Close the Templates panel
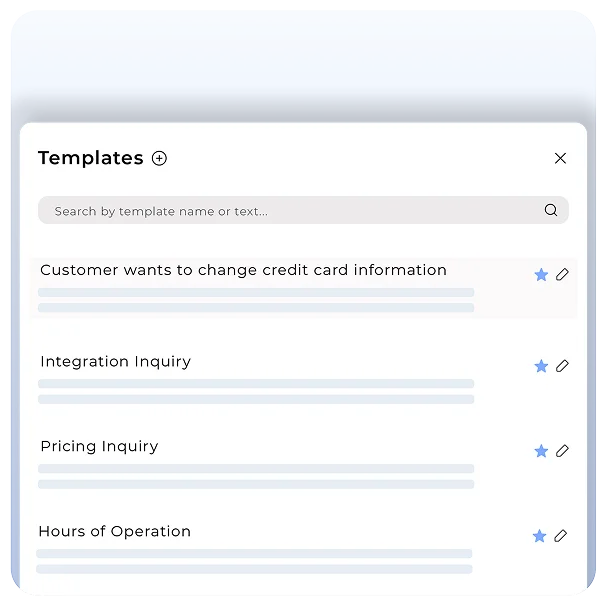The image size is (607, 606). [x=560, y=158]
